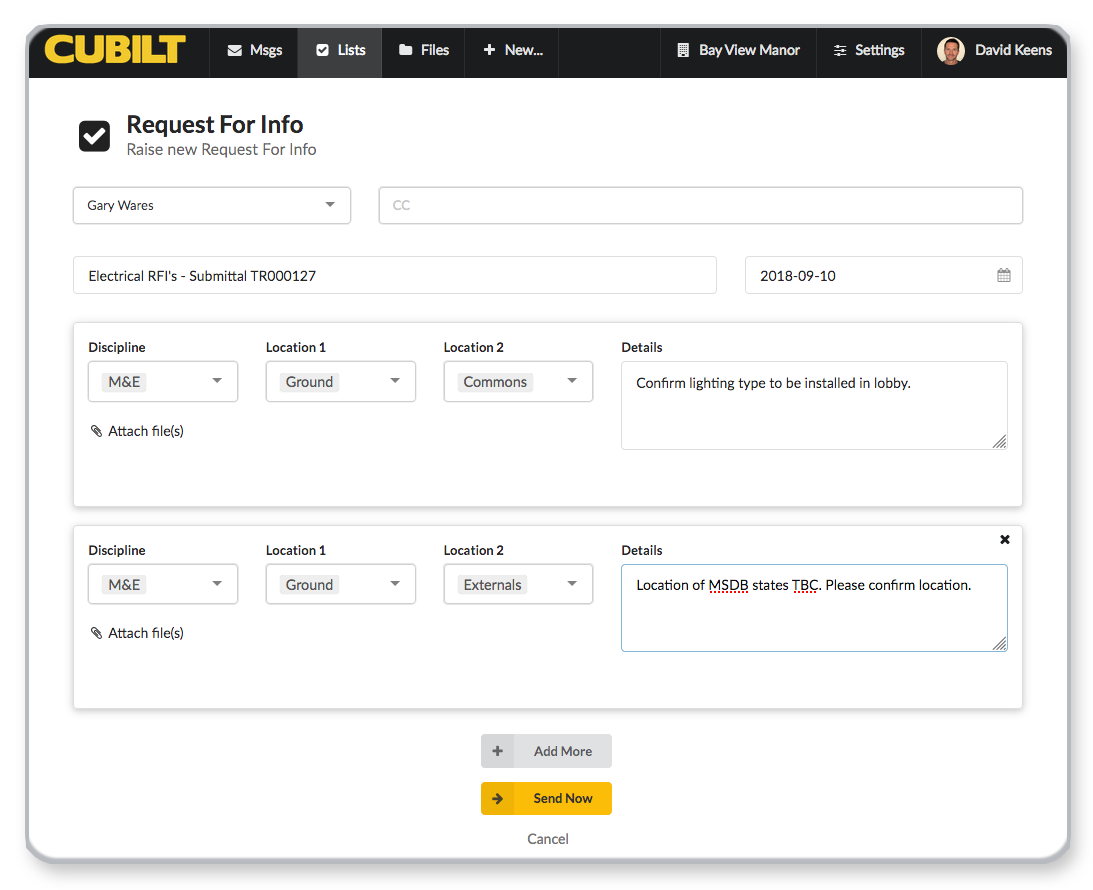Click the CUBILT logo
The height and width of the screenshot is (890, 1093).
pos(115,50)
